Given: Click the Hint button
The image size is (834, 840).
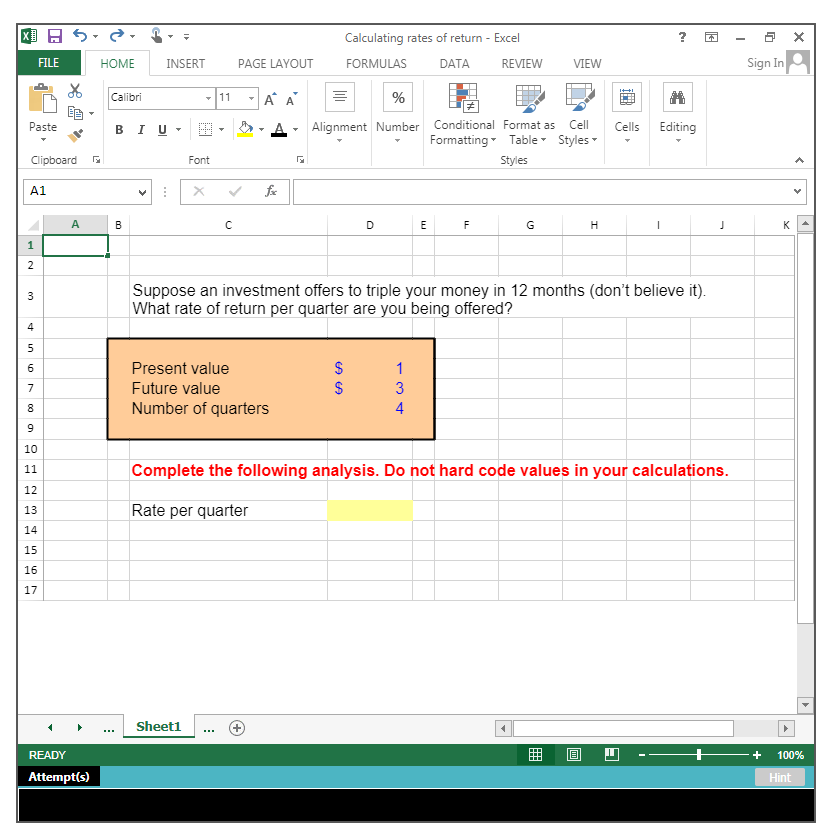Looking at the screenshot, I should [779, 776].
